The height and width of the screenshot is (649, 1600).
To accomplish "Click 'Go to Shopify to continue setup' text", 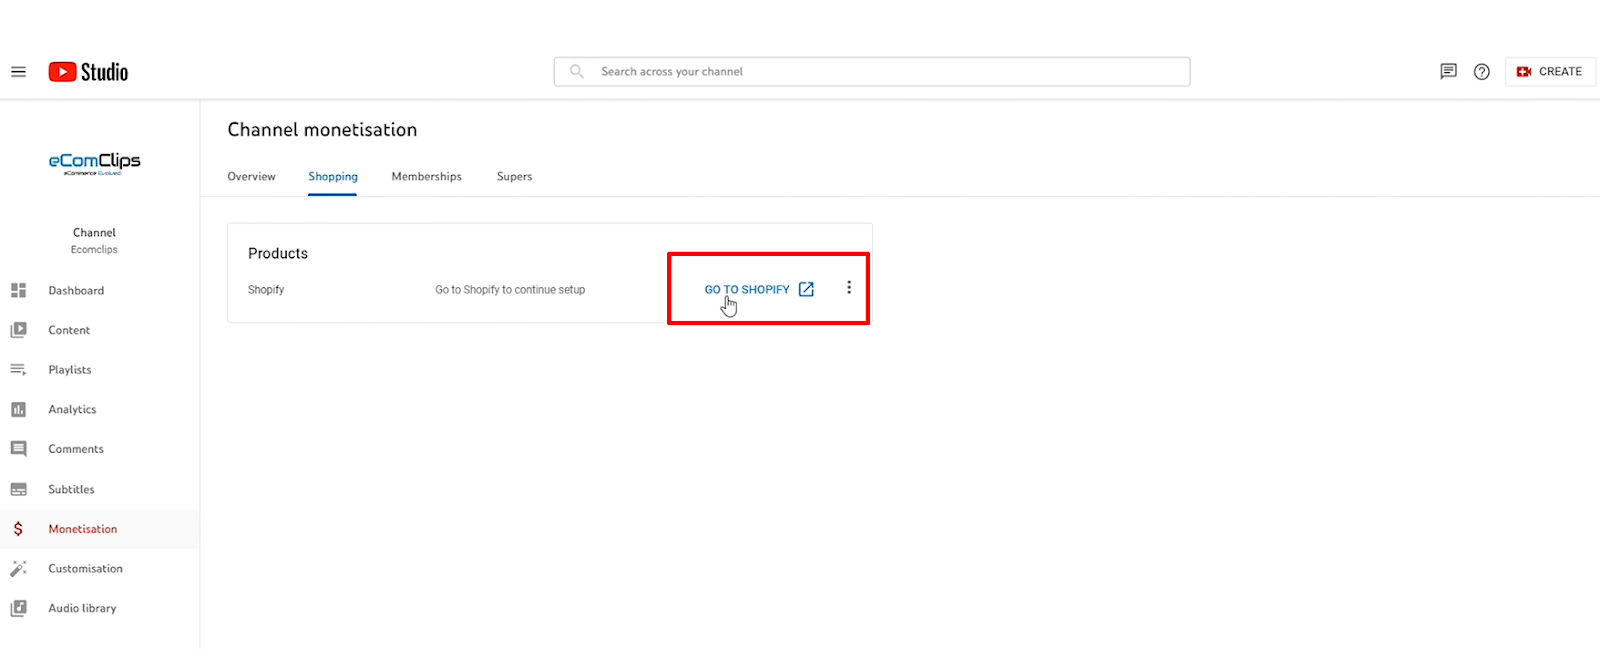I will [x=510, y=289].
